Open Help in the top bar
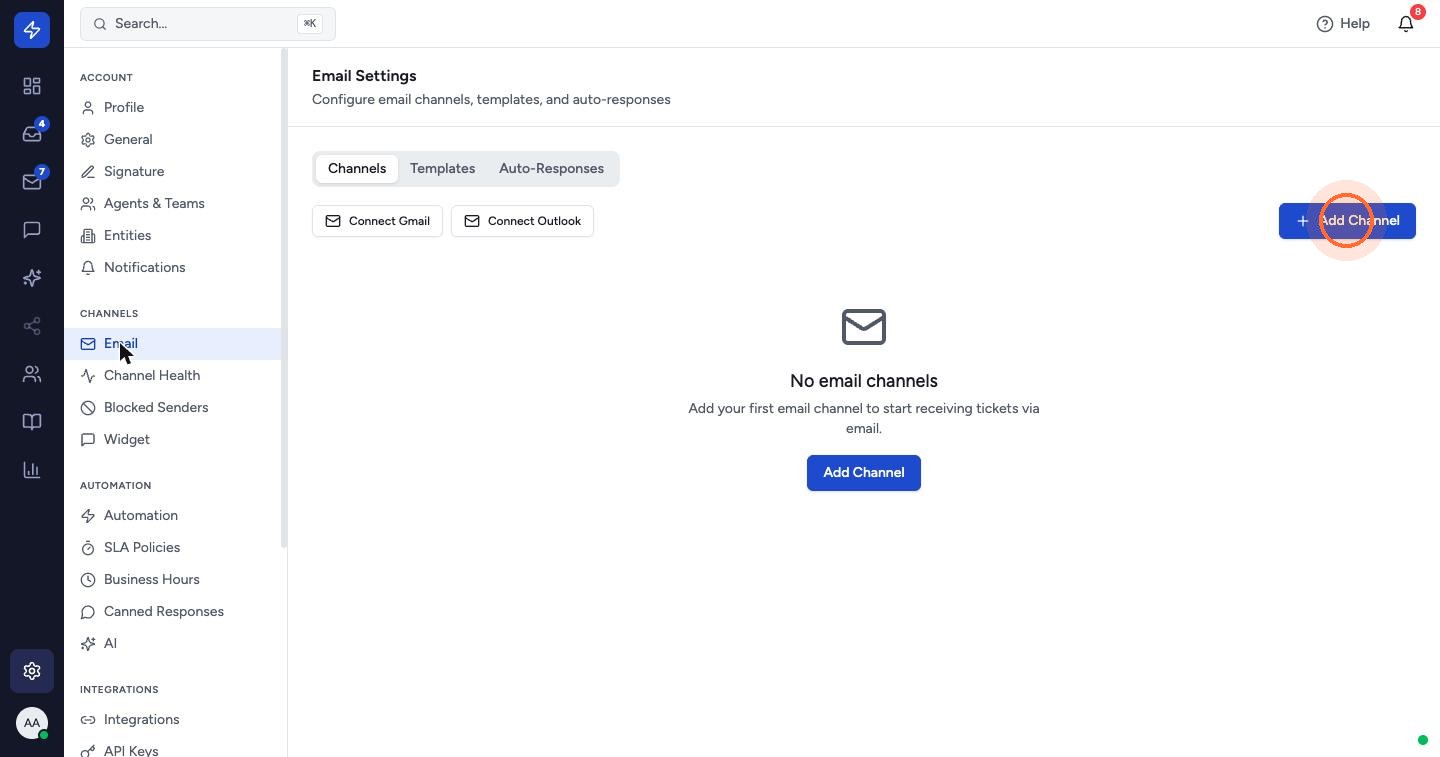The image size is (1440, 757). 1343,24
